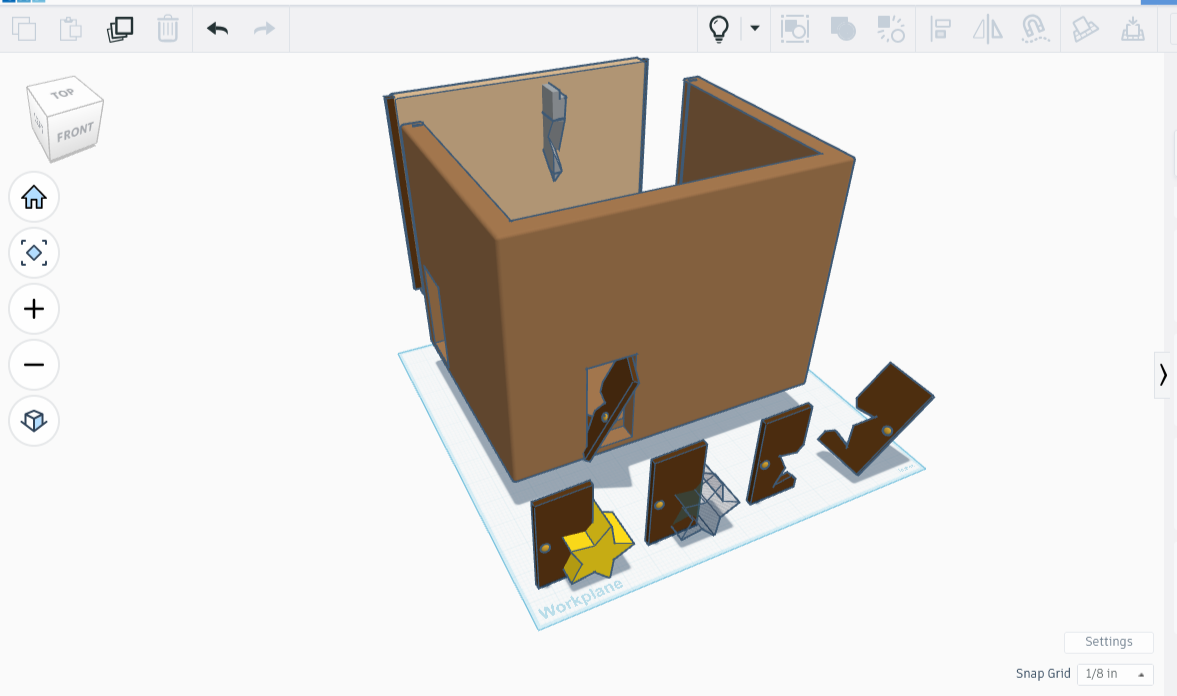Click the Cruise magnet icon

tap(1034, 29)
